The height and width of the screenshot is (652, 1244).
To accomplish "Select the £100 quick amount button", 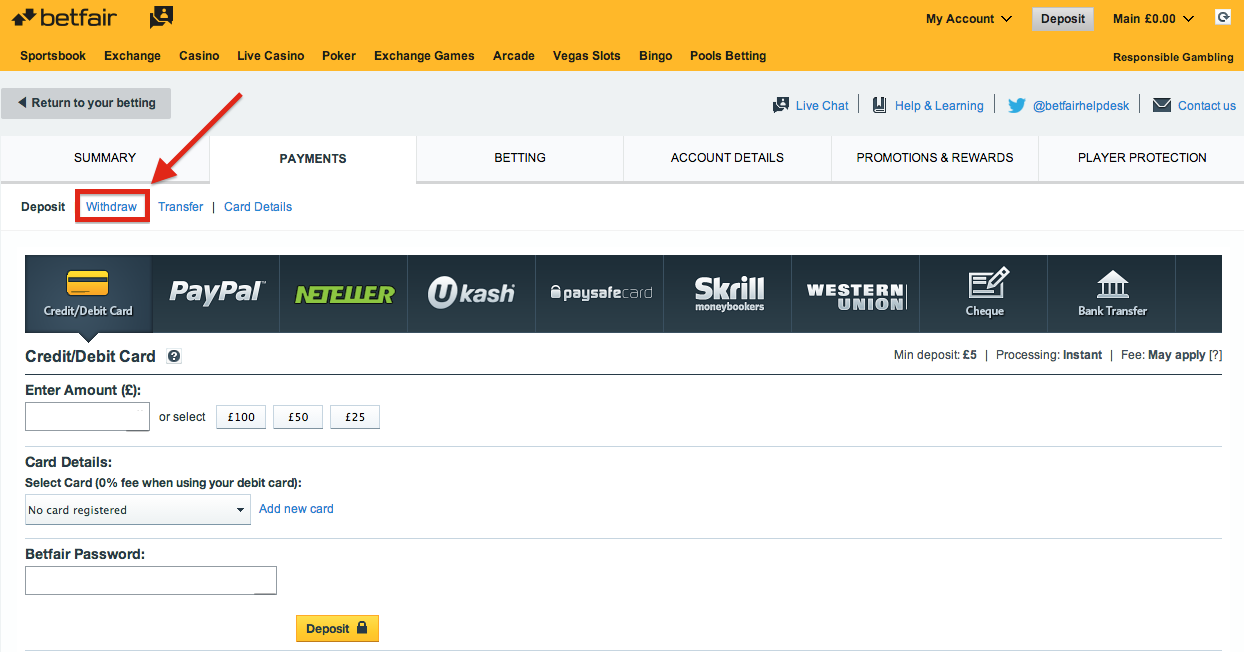I will 242,417.
